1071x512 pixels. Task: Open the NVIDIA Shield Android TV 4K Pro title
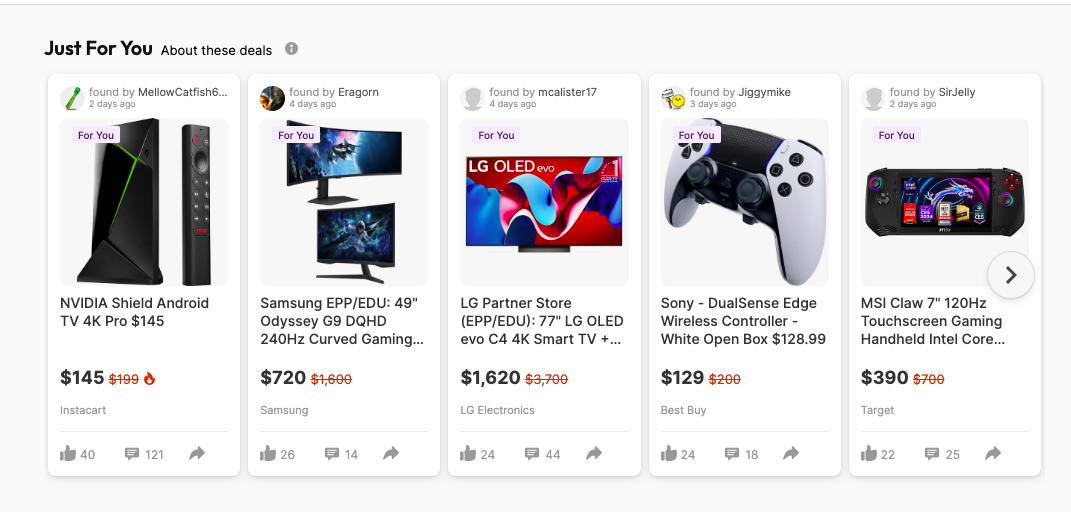pos(135,312)
